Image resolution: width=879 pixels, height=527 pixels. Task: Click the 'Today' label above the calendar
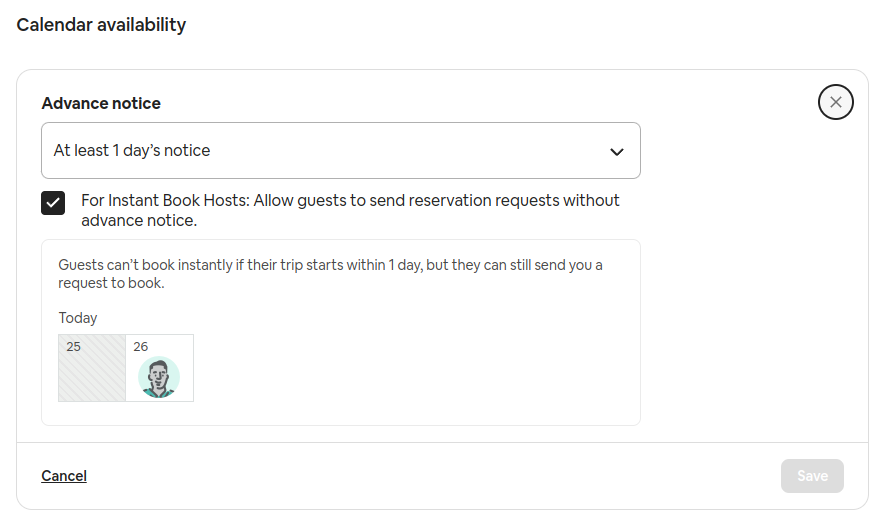coord(78,318)
